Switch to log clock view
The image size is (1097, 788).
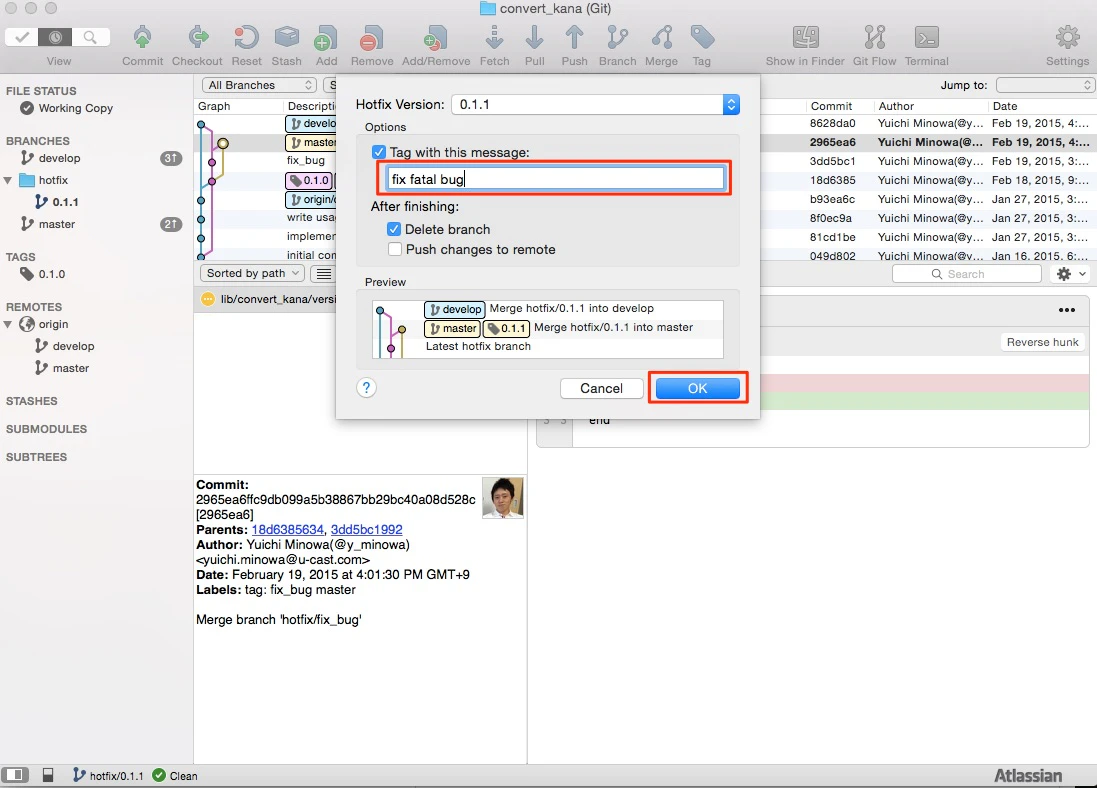pyautogui.click(x=55, y=37)
